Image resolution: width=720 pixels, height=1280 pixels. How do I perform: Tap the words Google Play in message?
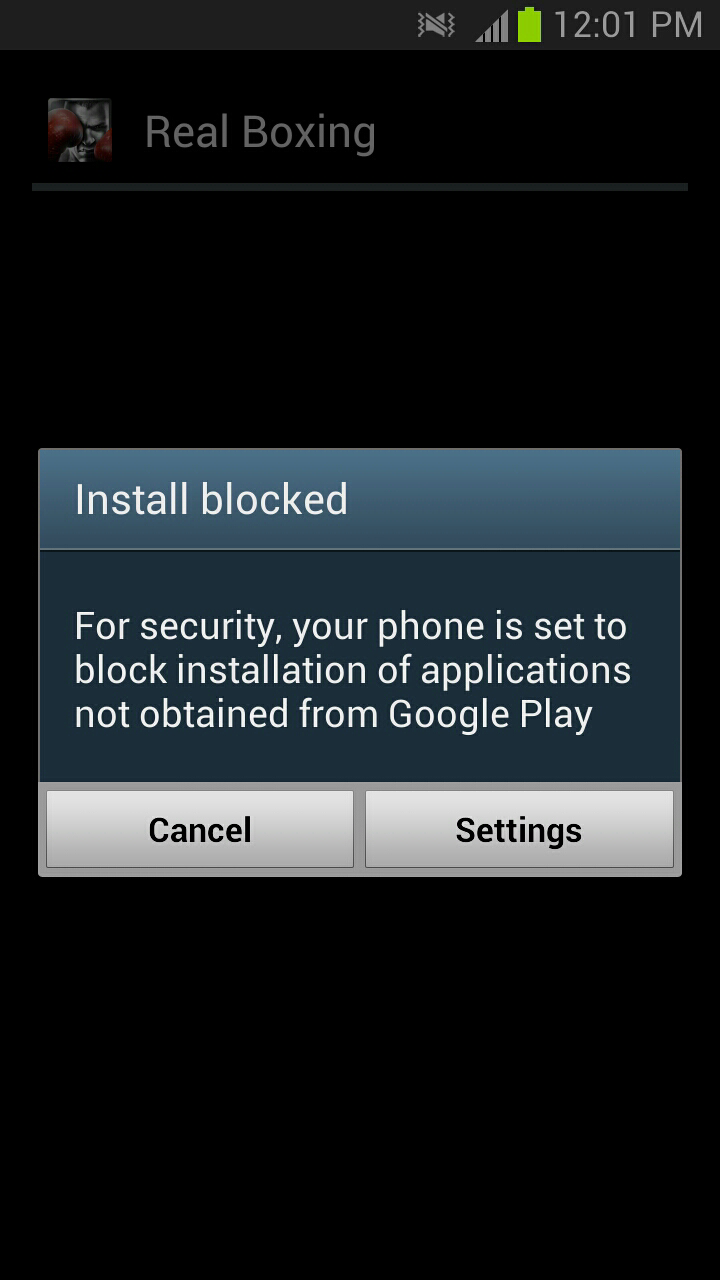click(x=490, y=714)
